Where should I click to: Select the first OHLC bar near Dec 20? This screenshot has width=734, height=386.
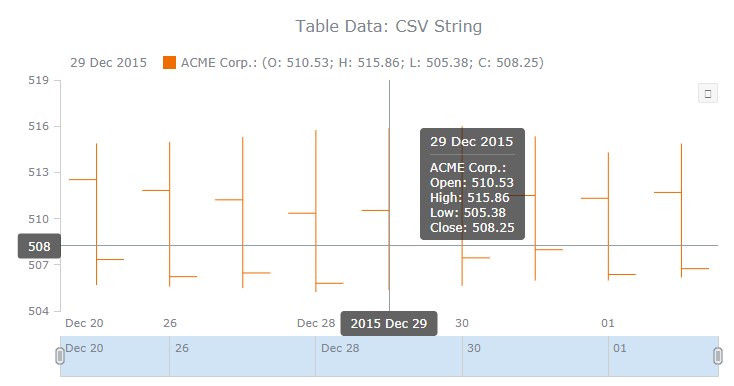click(96, 214)
